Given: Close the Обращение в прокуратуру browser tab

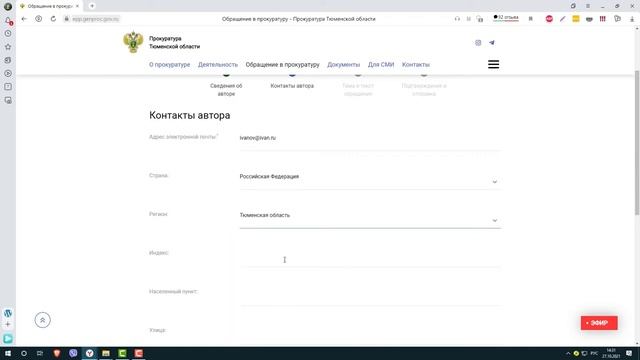Looking at the screenshot, I should (77, 6).
